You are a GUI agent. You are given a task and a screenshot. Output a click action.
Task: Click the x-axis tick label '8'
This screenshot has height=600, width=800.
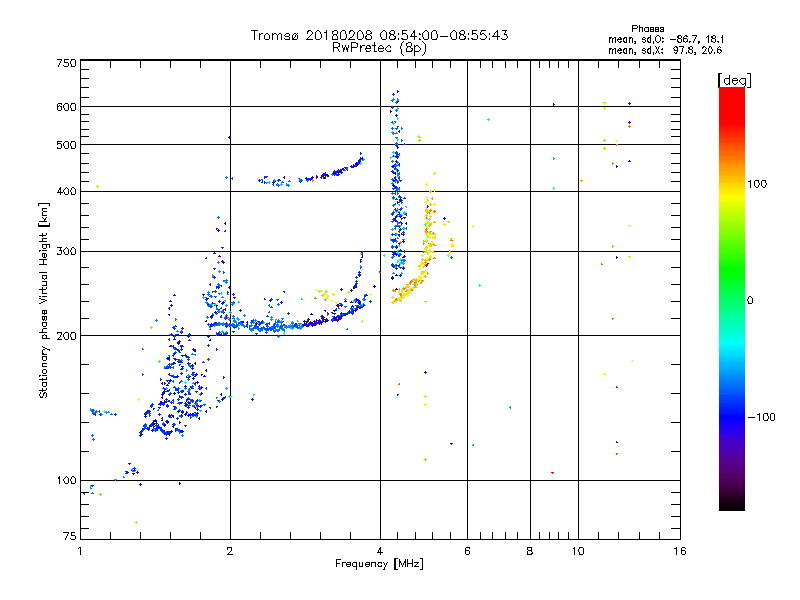[x=530, y=551]
